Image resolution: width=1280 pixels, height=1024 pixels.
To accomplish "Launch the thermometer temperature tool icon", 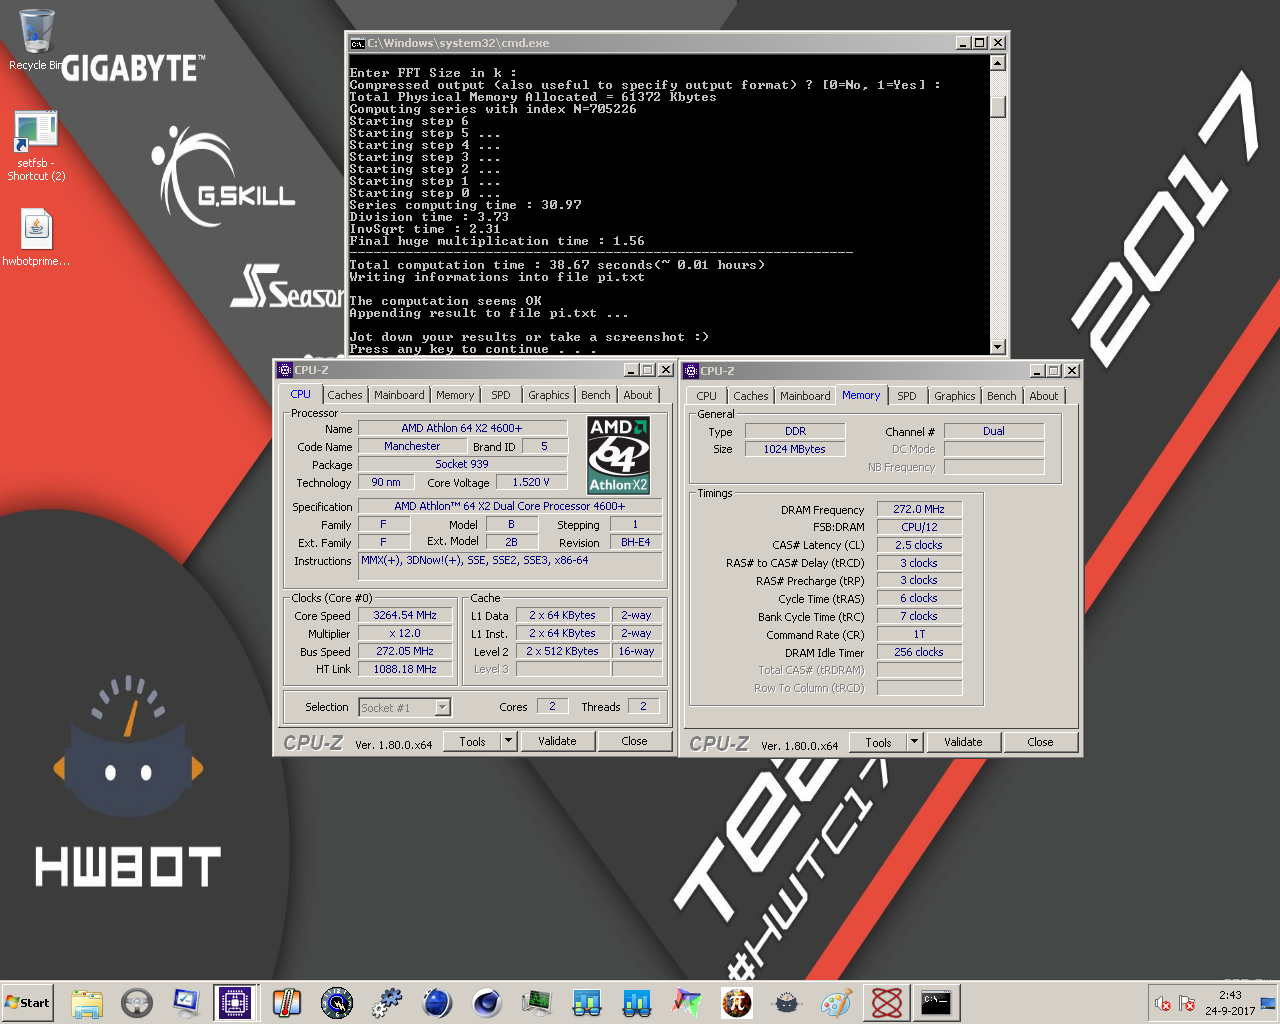I will click(287, 1002).
